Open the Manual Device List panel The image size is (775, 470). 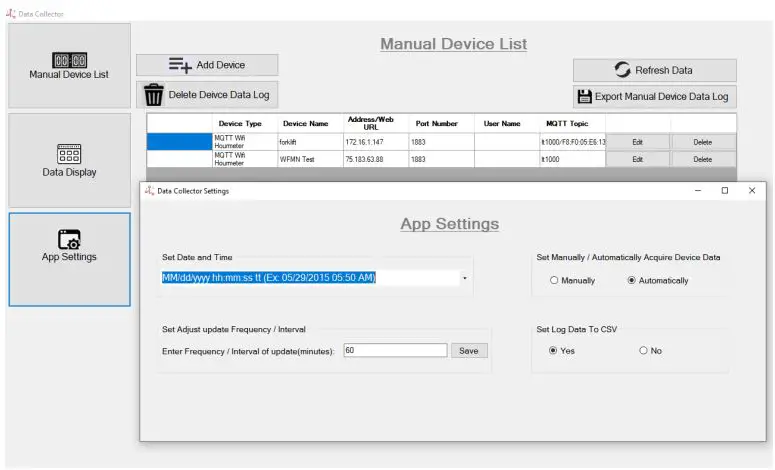(69, 65)
